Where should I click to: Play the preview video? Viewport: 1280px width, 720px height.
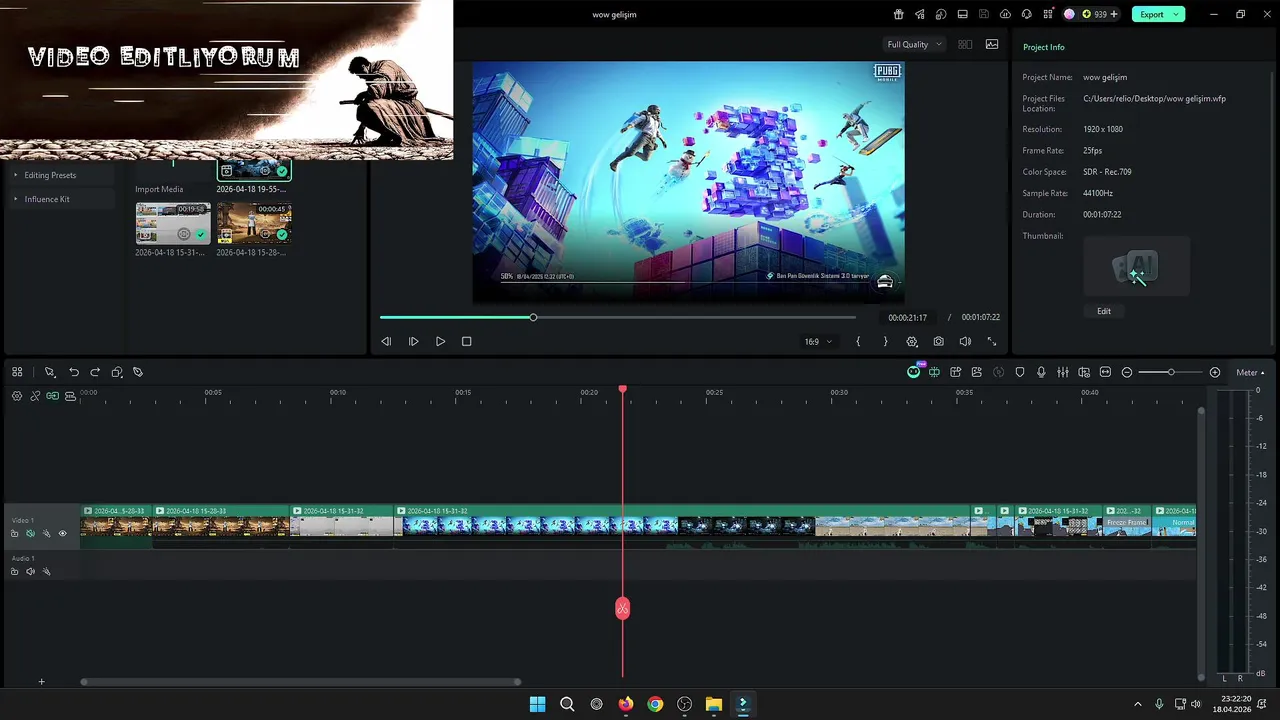point(440,341)
